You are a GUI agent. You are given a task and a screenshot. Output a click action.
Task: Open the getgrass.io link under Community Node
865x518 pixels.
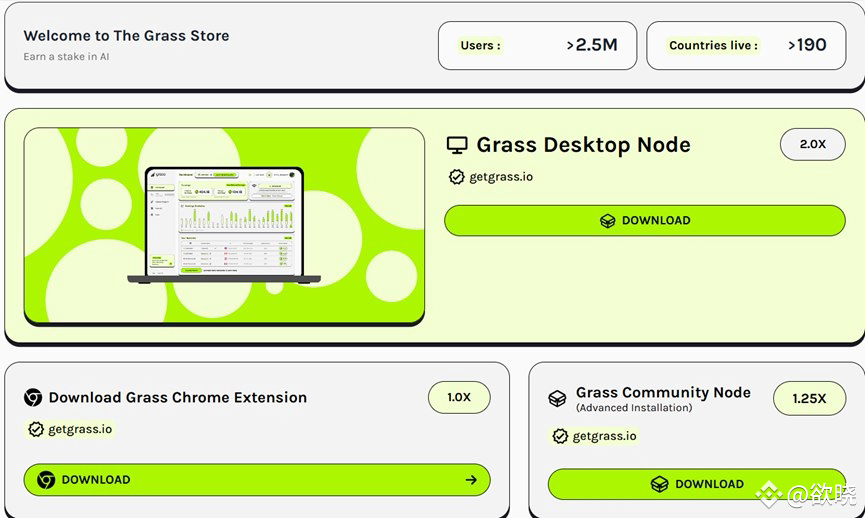(605, 436)
